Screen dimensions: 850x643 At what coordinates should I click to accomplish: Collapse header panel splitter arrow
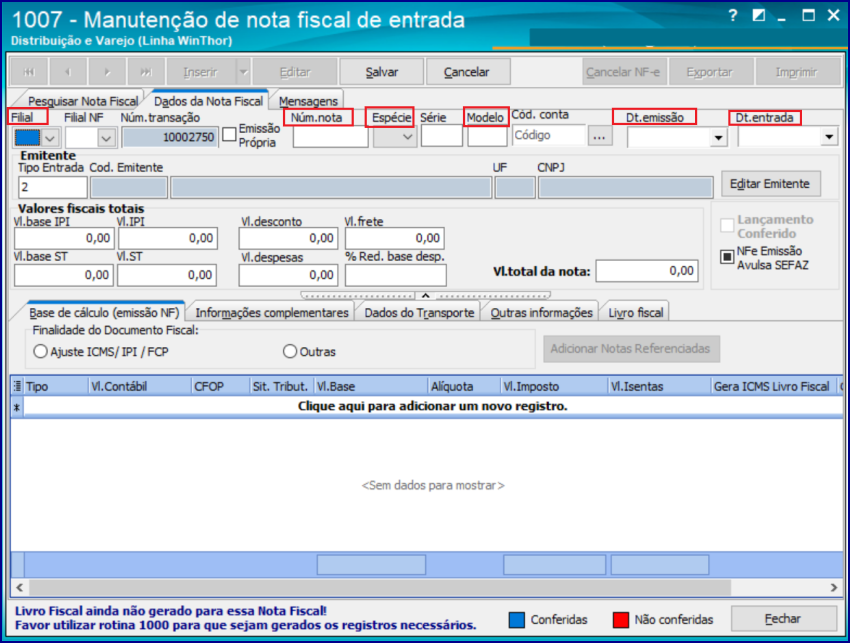pos(426,295)
